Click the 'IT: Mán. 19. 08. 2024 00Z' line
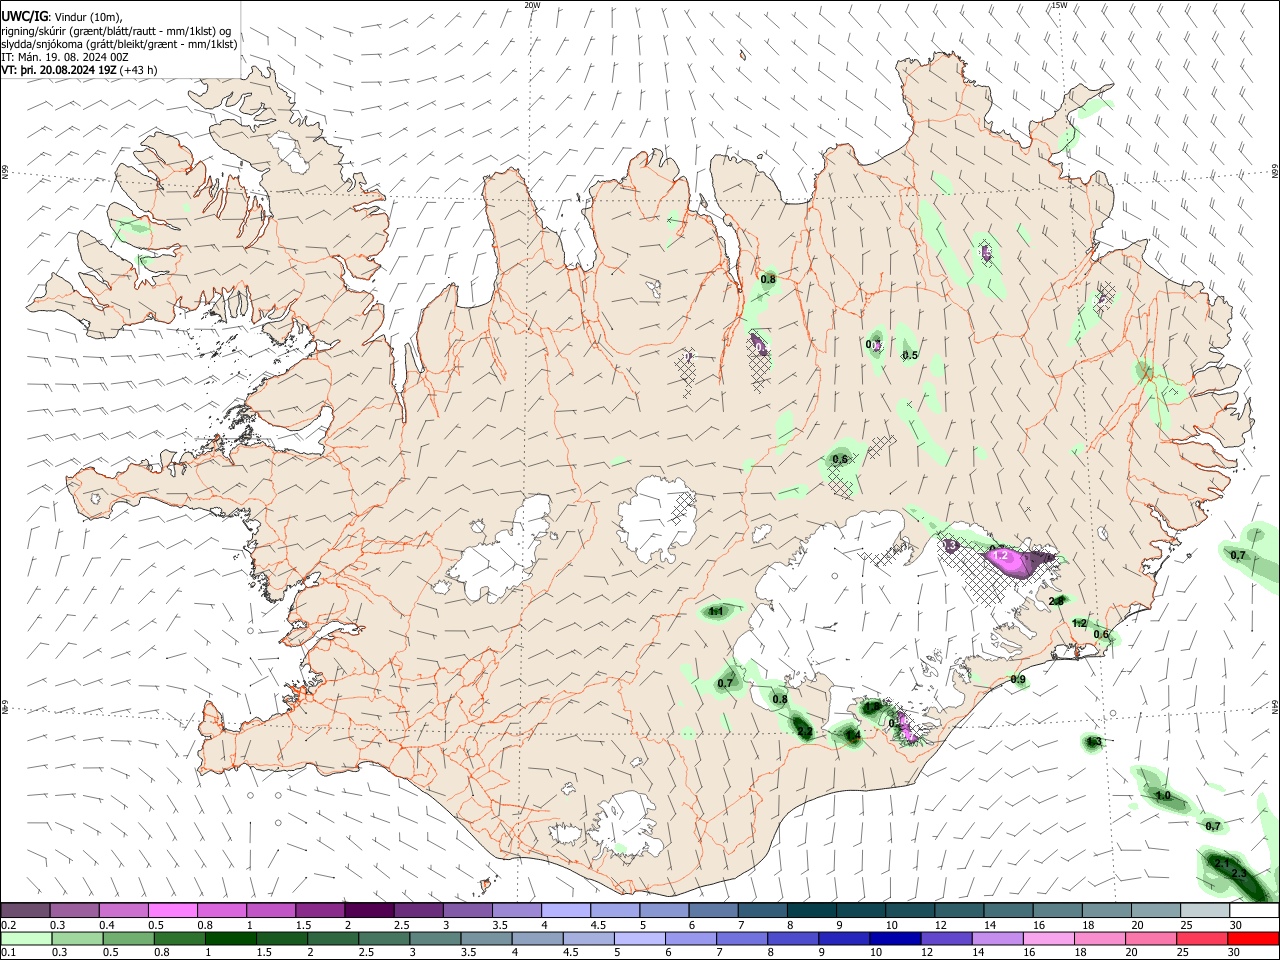The width and height of the screenshot is (1280, 960). click(x=65, y=57)
